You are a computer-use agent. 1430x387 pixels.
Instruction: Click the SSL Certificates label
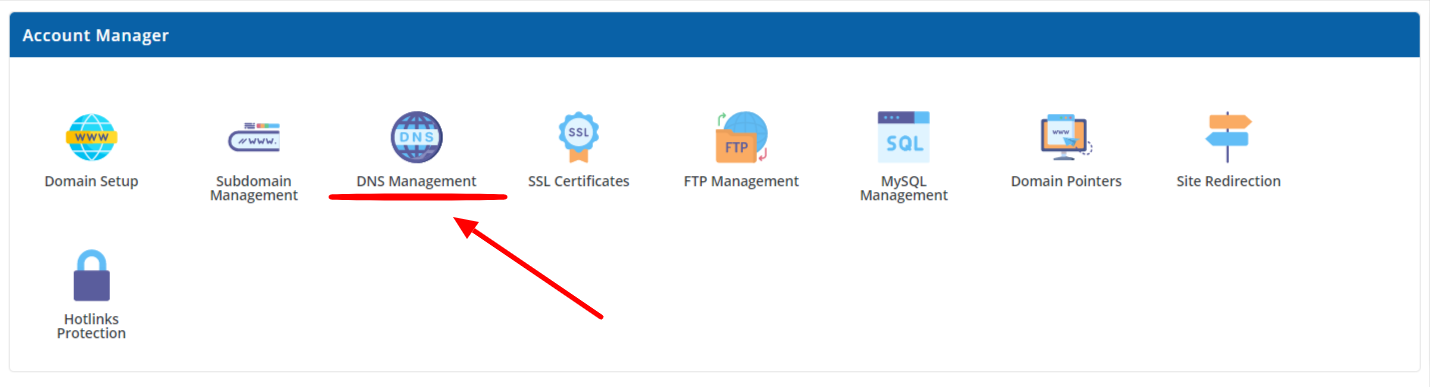579,181
